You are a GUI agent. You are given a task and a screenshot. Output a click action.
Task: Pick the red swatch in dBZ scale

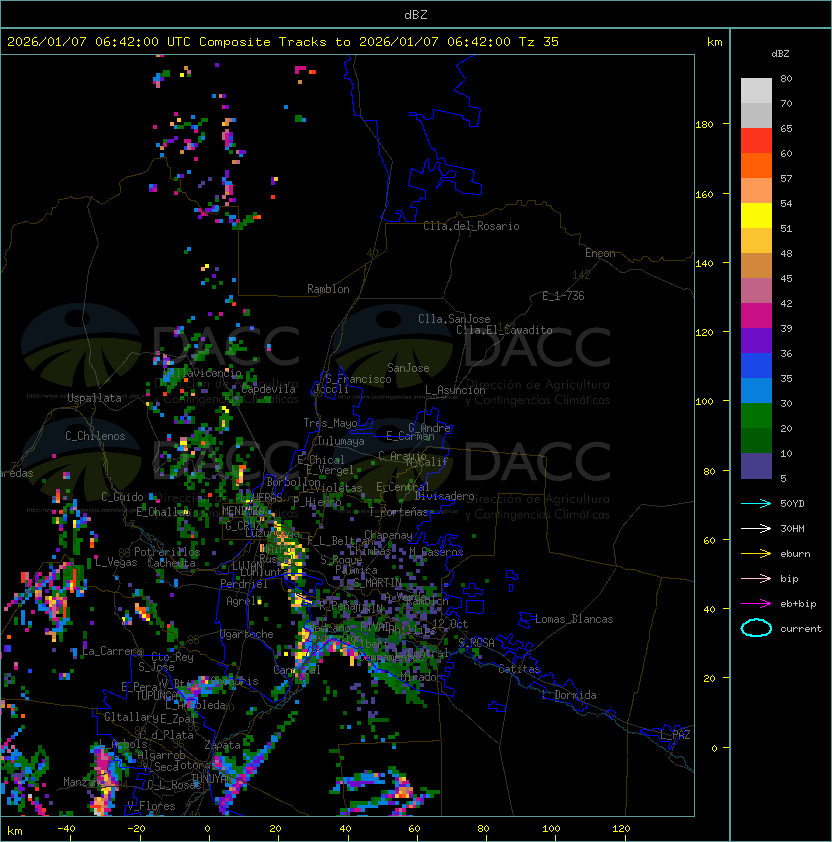[756, 141]
